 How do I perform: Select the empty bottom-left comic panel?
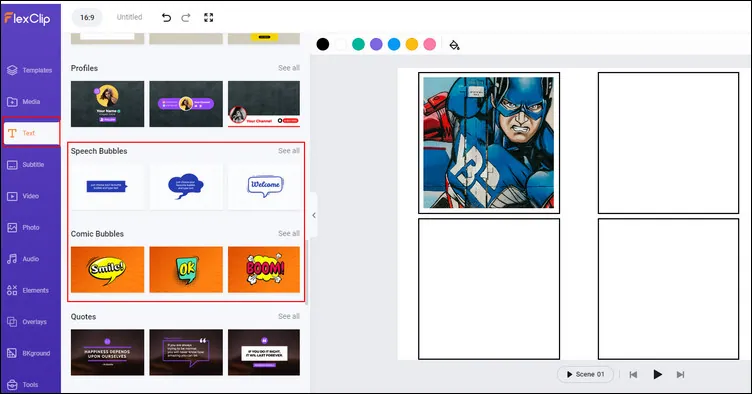click(489, 289)
